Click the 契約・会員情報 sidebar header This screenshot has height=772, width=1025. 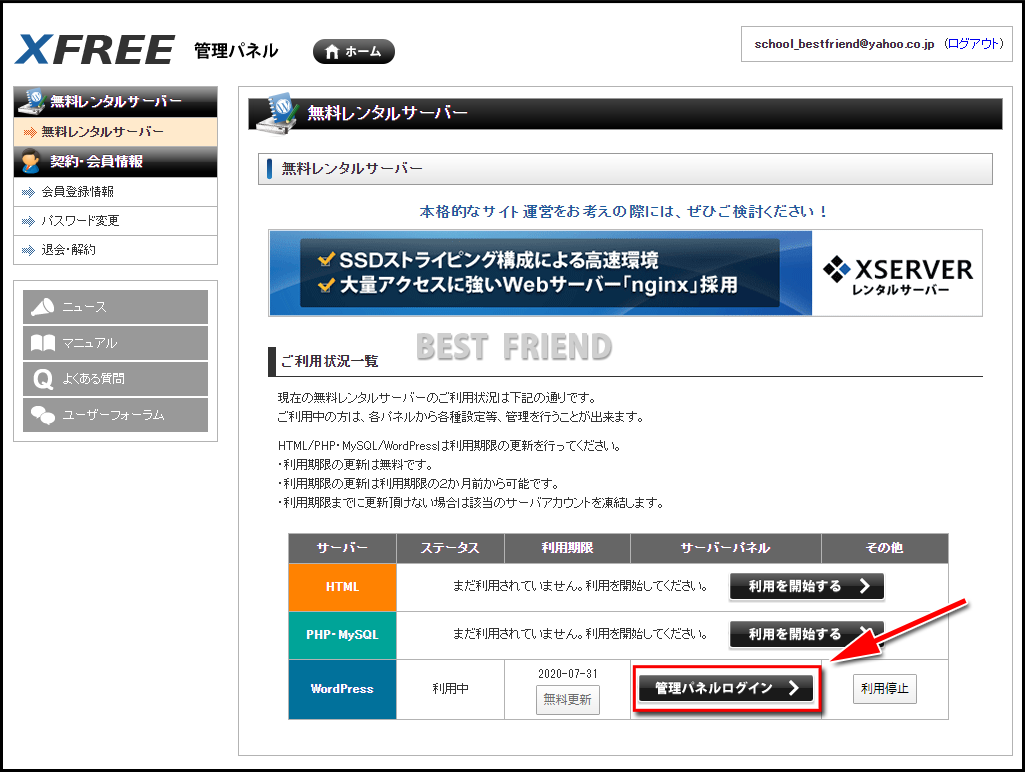click(116, 161)
